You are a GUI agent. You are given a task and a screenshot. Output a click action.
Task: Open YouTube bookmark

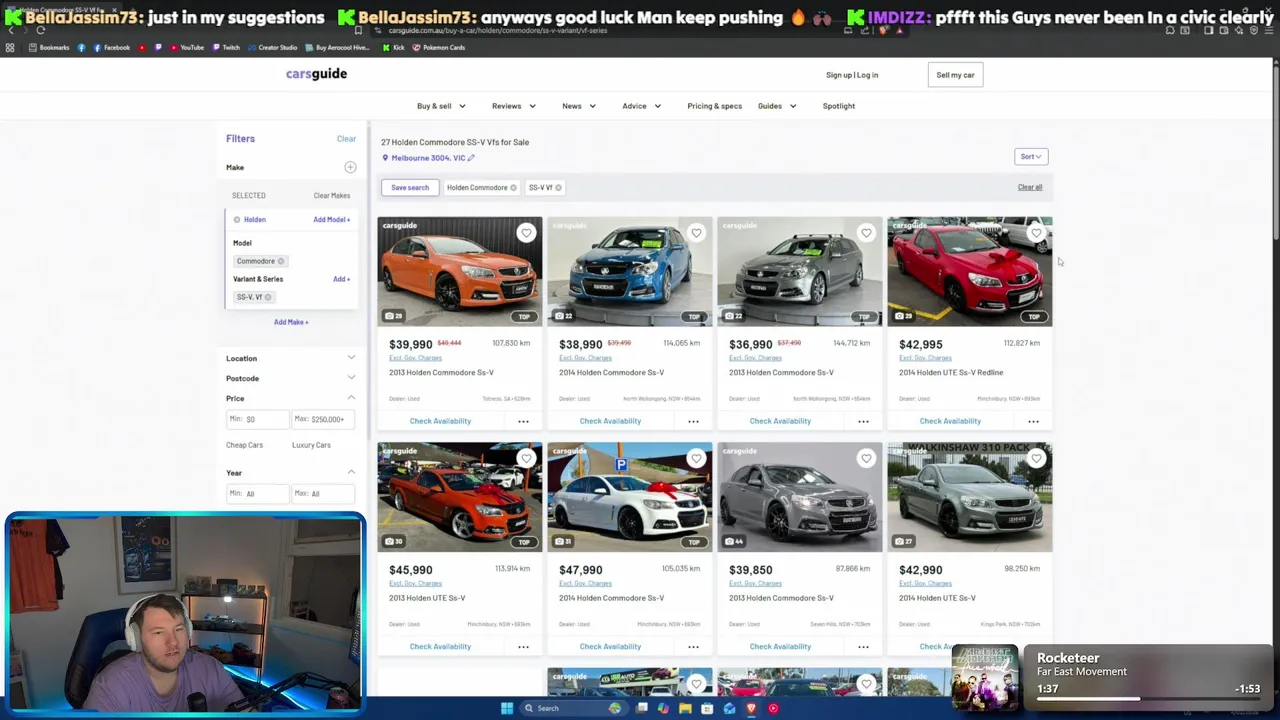tap(187, 47)
